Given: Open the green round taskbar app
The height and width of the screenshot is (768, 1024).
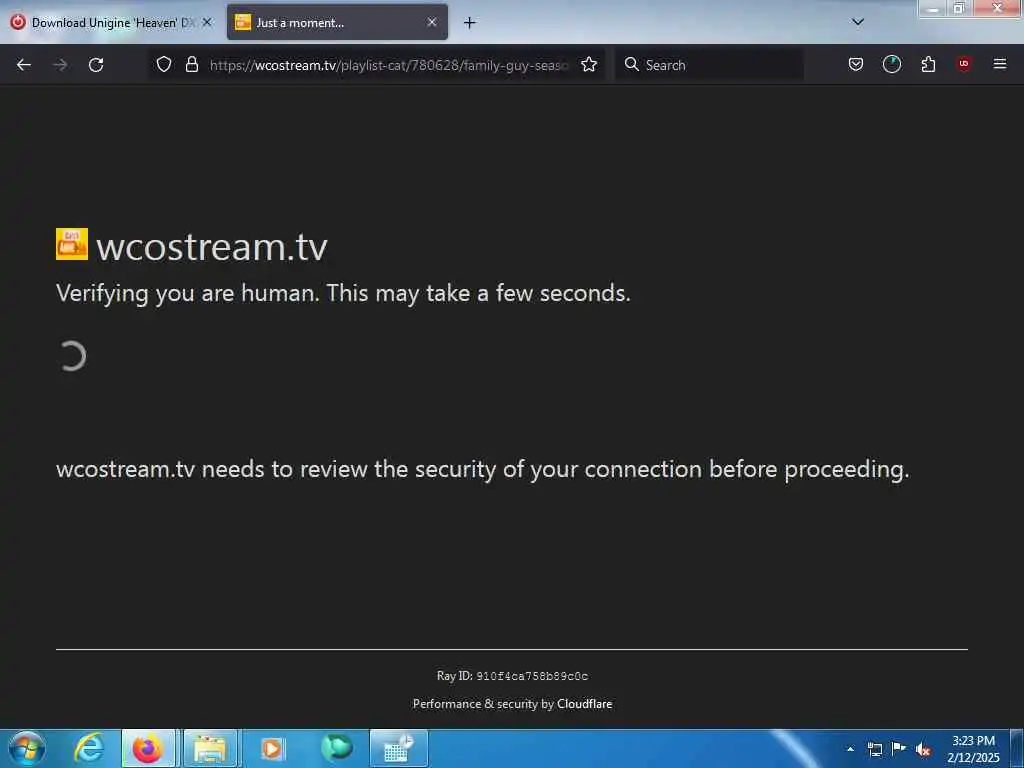Looking at the screenshot, I should click(336, 748).
